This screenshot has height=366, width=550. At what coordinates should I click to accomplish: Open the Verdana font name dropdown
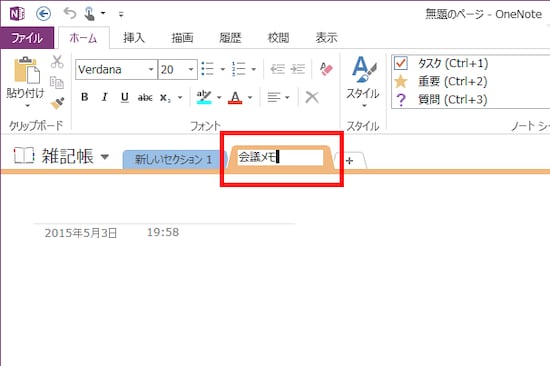151,69
